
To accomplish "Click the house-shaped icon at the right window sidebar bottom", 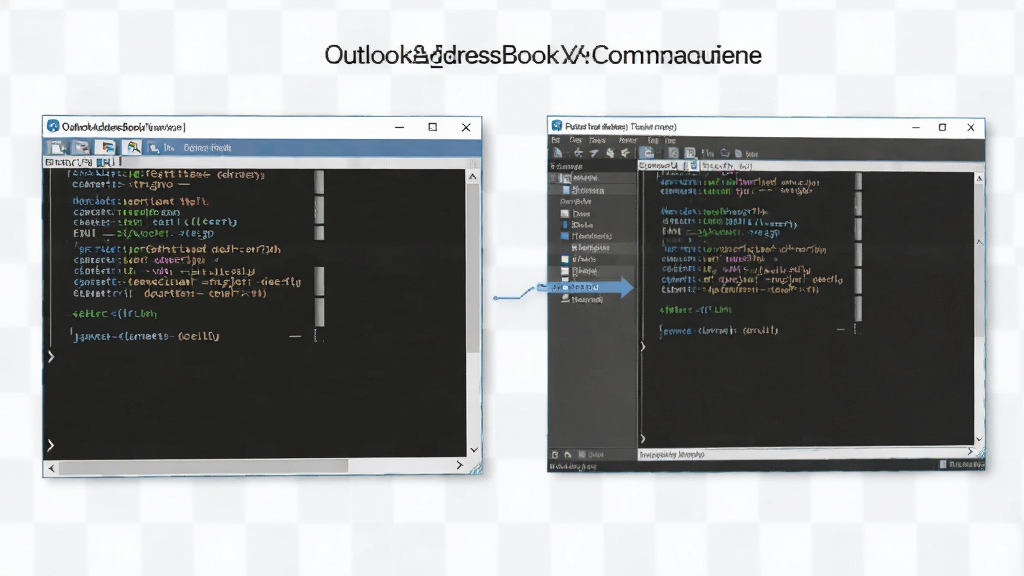I will pos(568,455).
